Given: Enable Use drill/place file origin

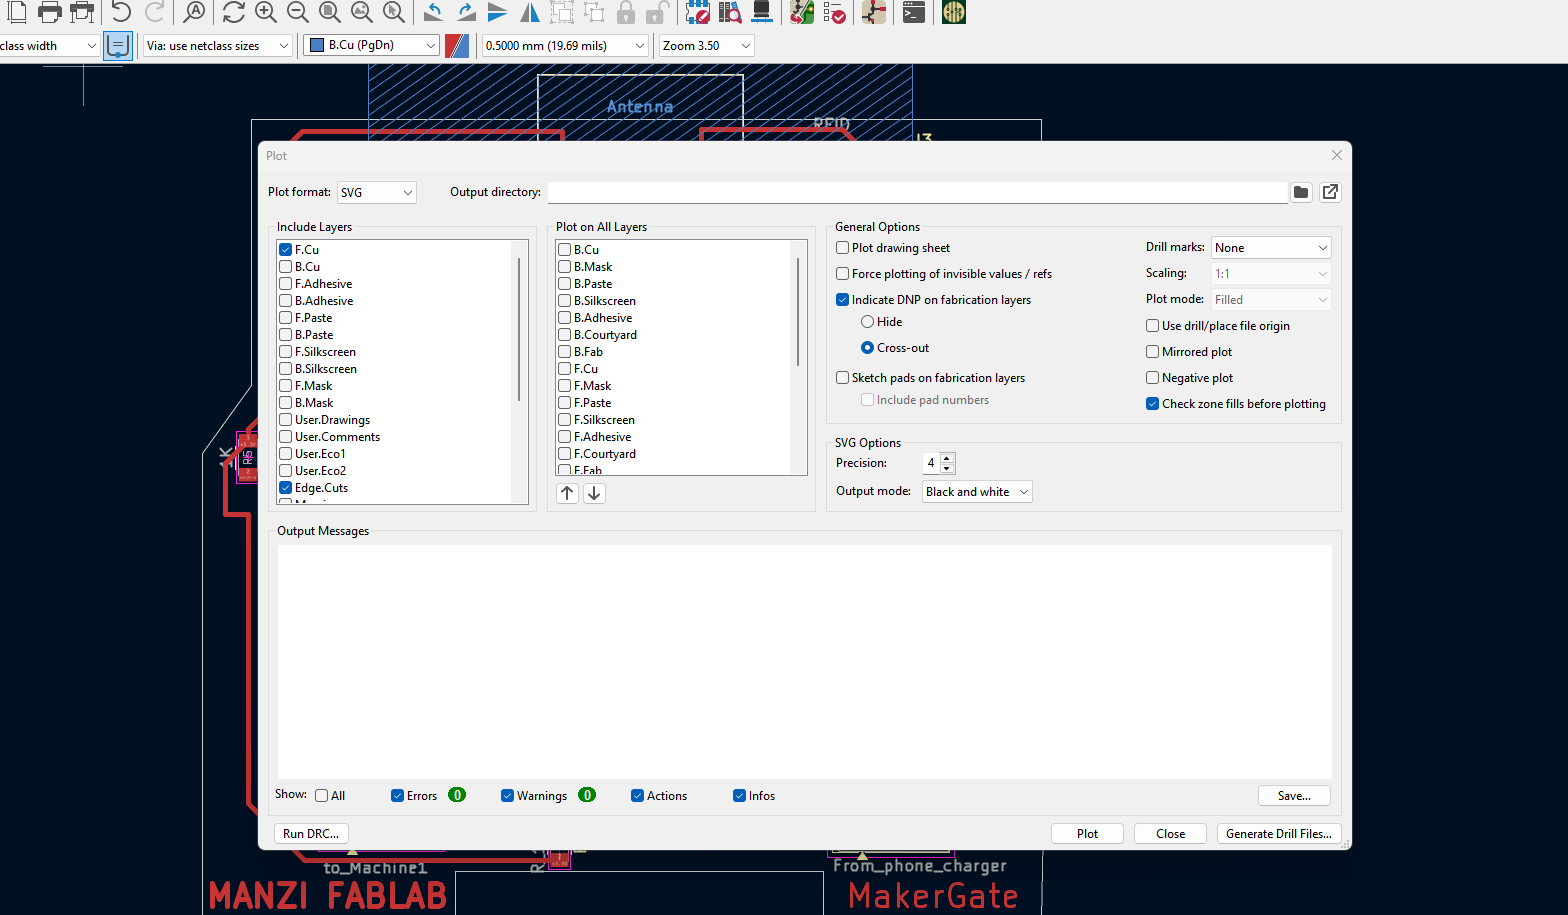Looking at the screenshot, I should (1153, 326).
